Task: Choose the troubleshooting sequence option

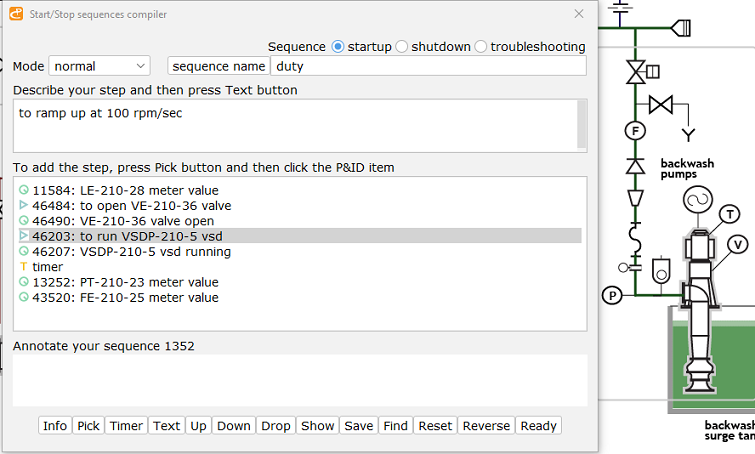Action: 481,47
